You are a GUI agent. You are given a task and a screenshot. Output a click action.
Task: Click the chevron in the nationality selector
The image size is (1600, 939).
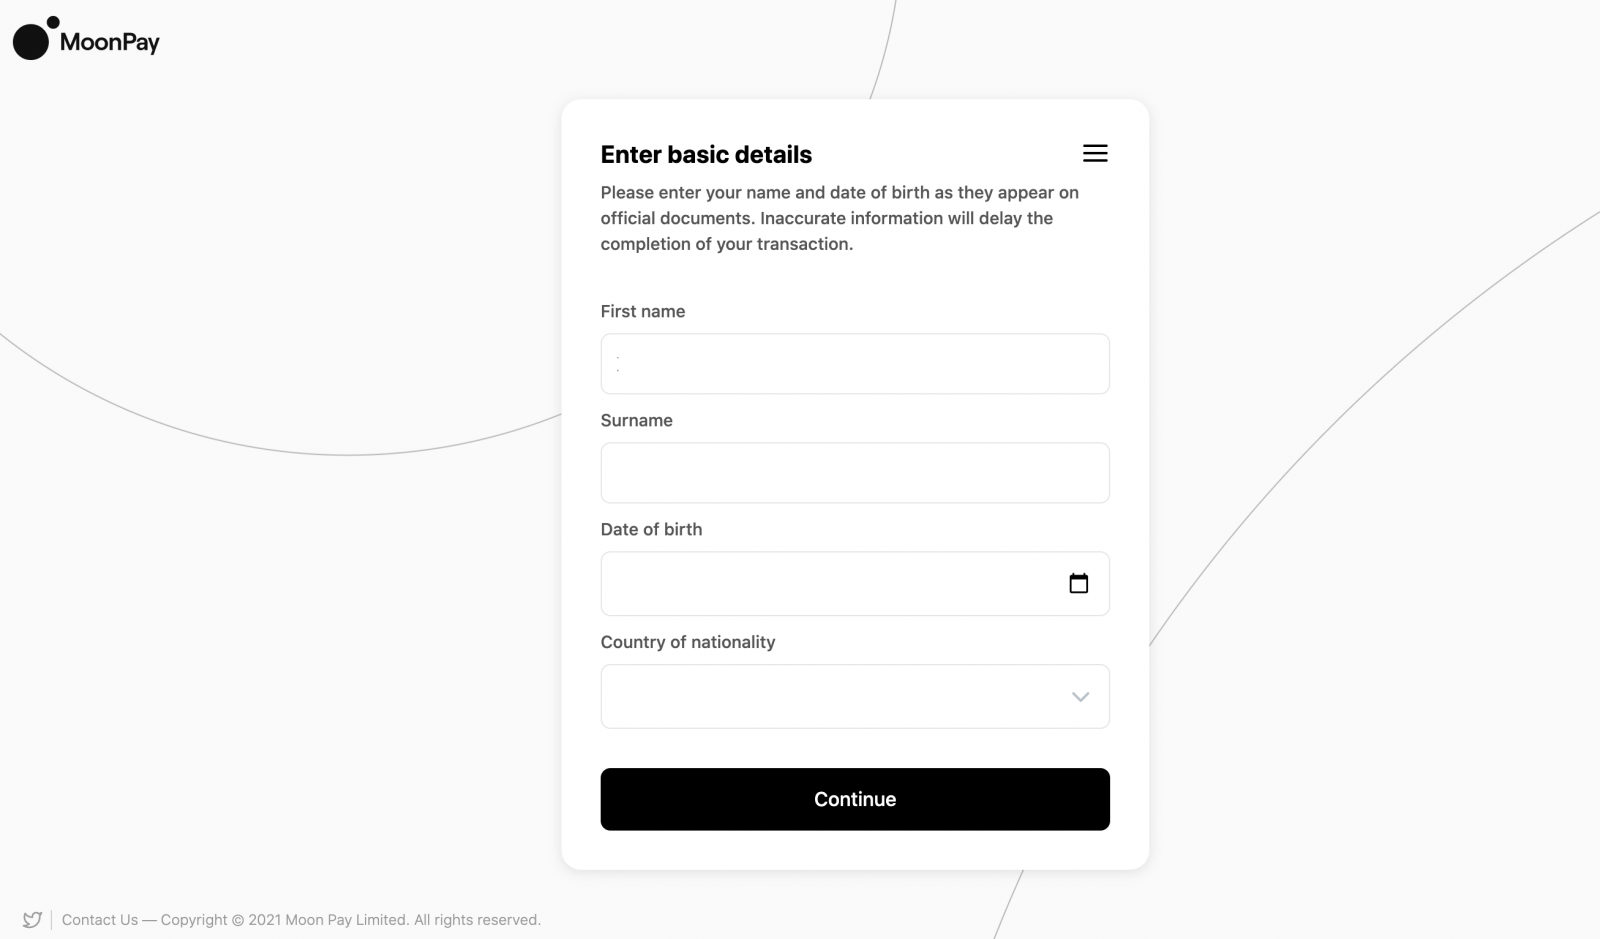tap(1080, 696)
